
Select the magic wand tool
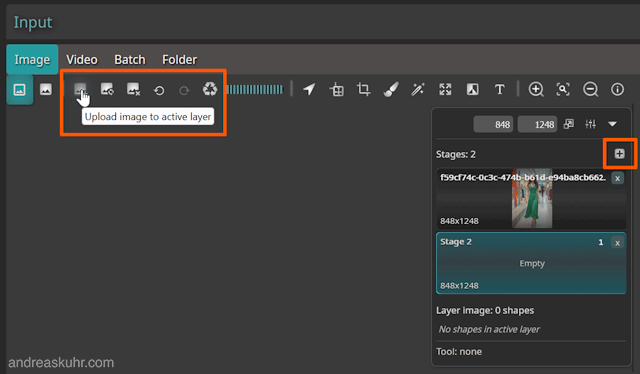(418, 89)
